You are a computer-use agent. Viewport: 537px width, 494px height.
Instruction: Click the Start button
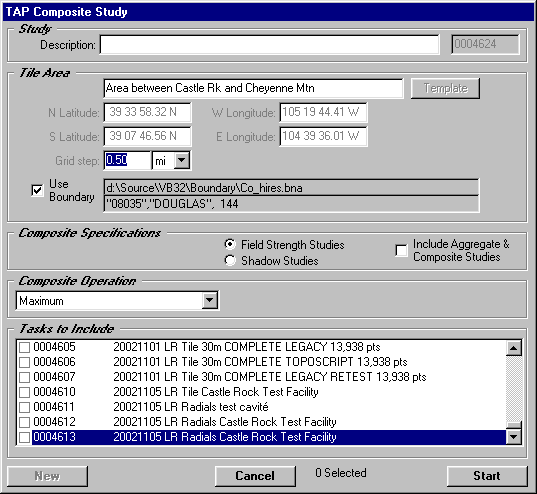(x=487, y=476)
